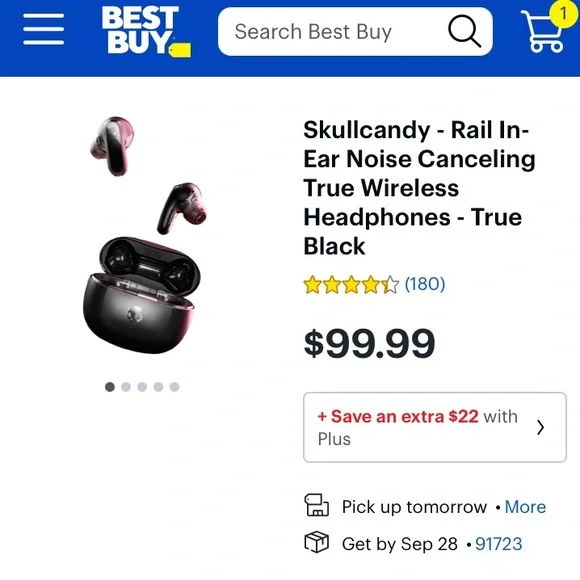Select the second image carousel dot
Screen dimensions: 580x580
(126, 387)
